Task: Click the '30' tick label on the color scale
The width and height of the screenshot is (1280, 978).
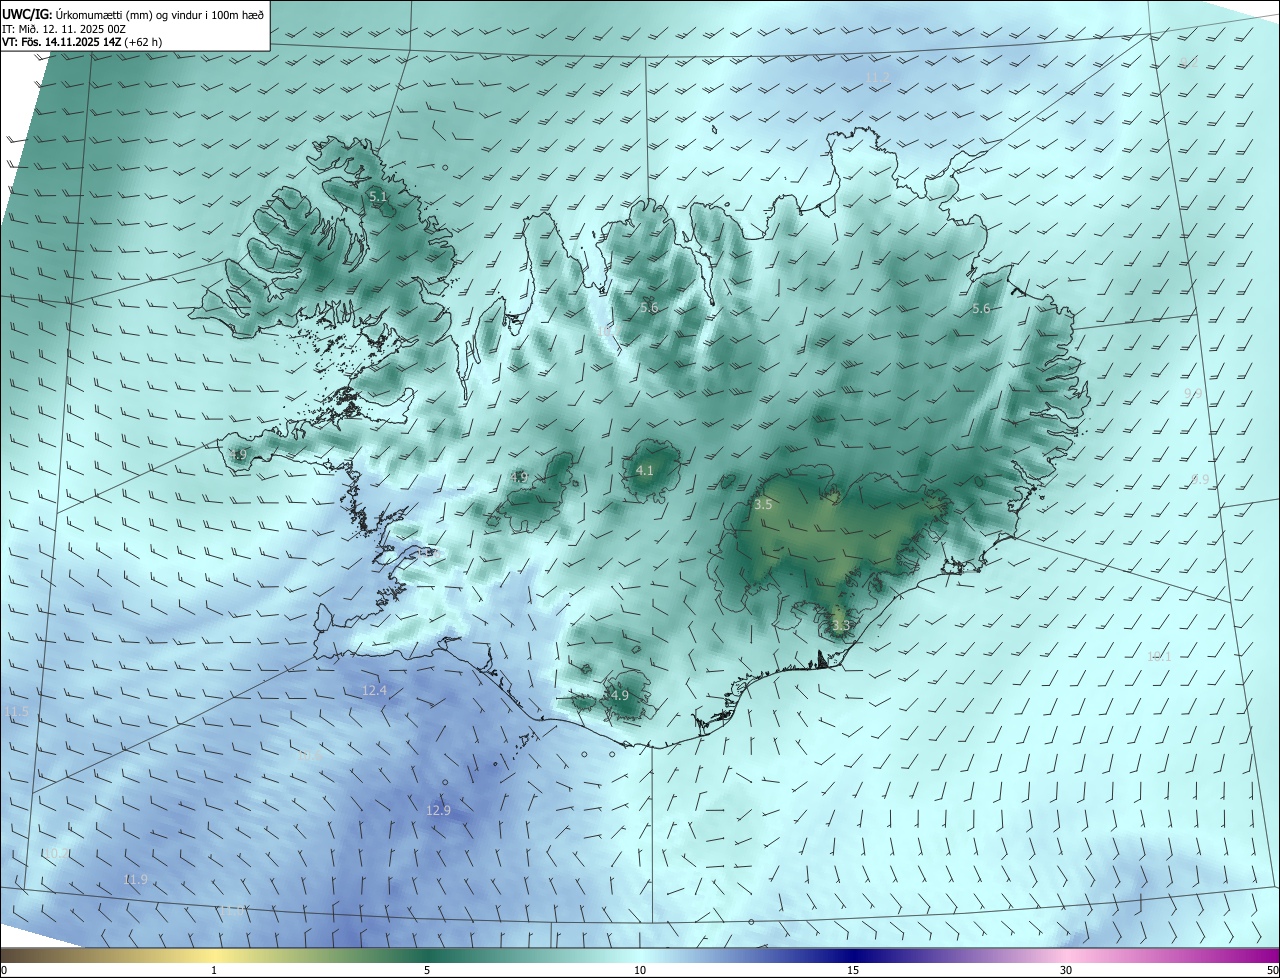Action: [1066, 970]
